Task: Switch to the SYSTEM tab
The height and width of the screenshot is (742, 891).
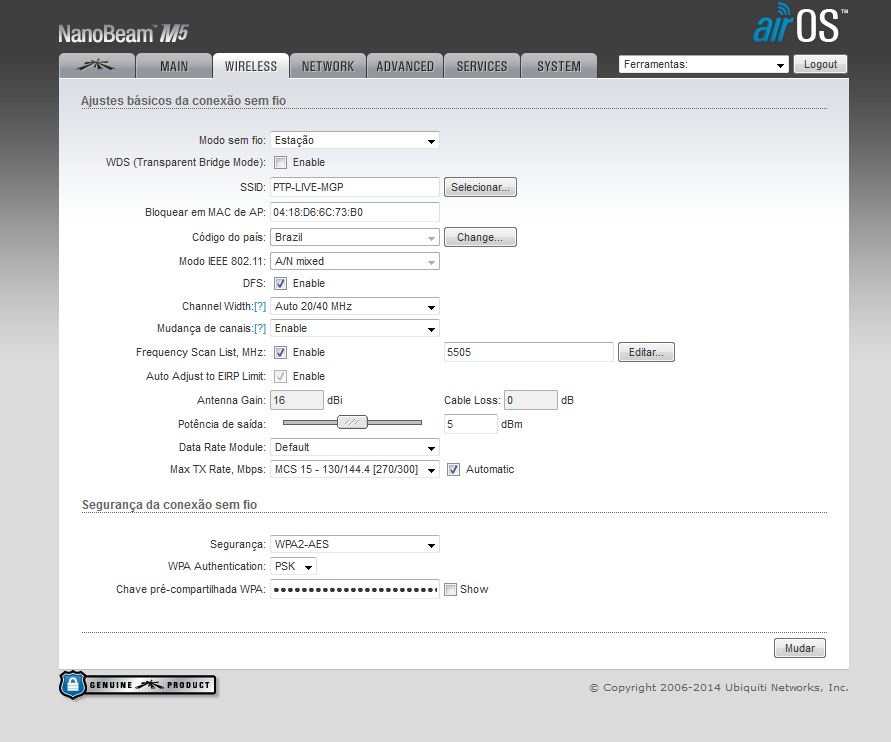Action: click(x=559, y=66)
